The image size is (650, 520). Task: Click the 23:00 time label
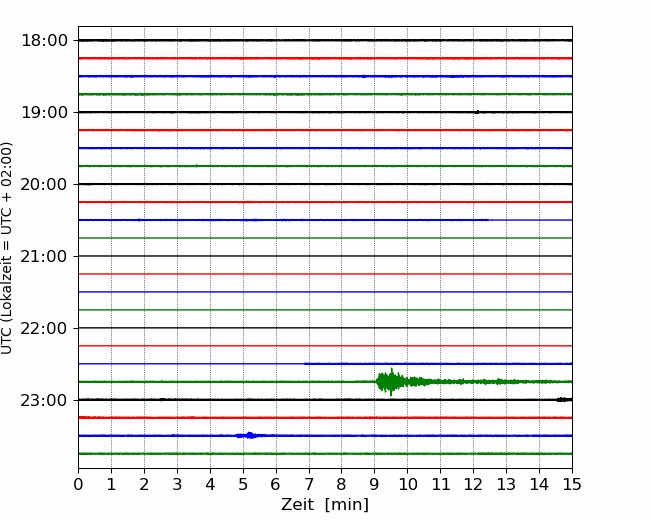[x=44, y=401]
